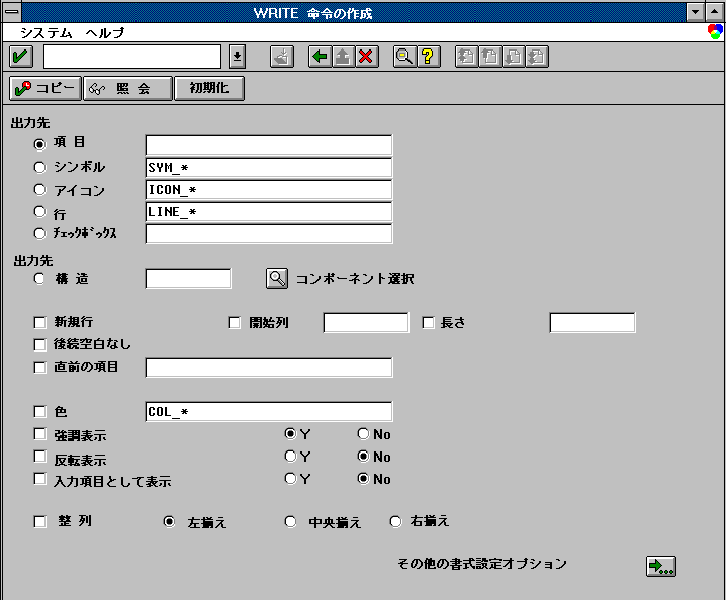726x602 pixels.
Task: Select No for 反転表示
Action: click(363, 456)
